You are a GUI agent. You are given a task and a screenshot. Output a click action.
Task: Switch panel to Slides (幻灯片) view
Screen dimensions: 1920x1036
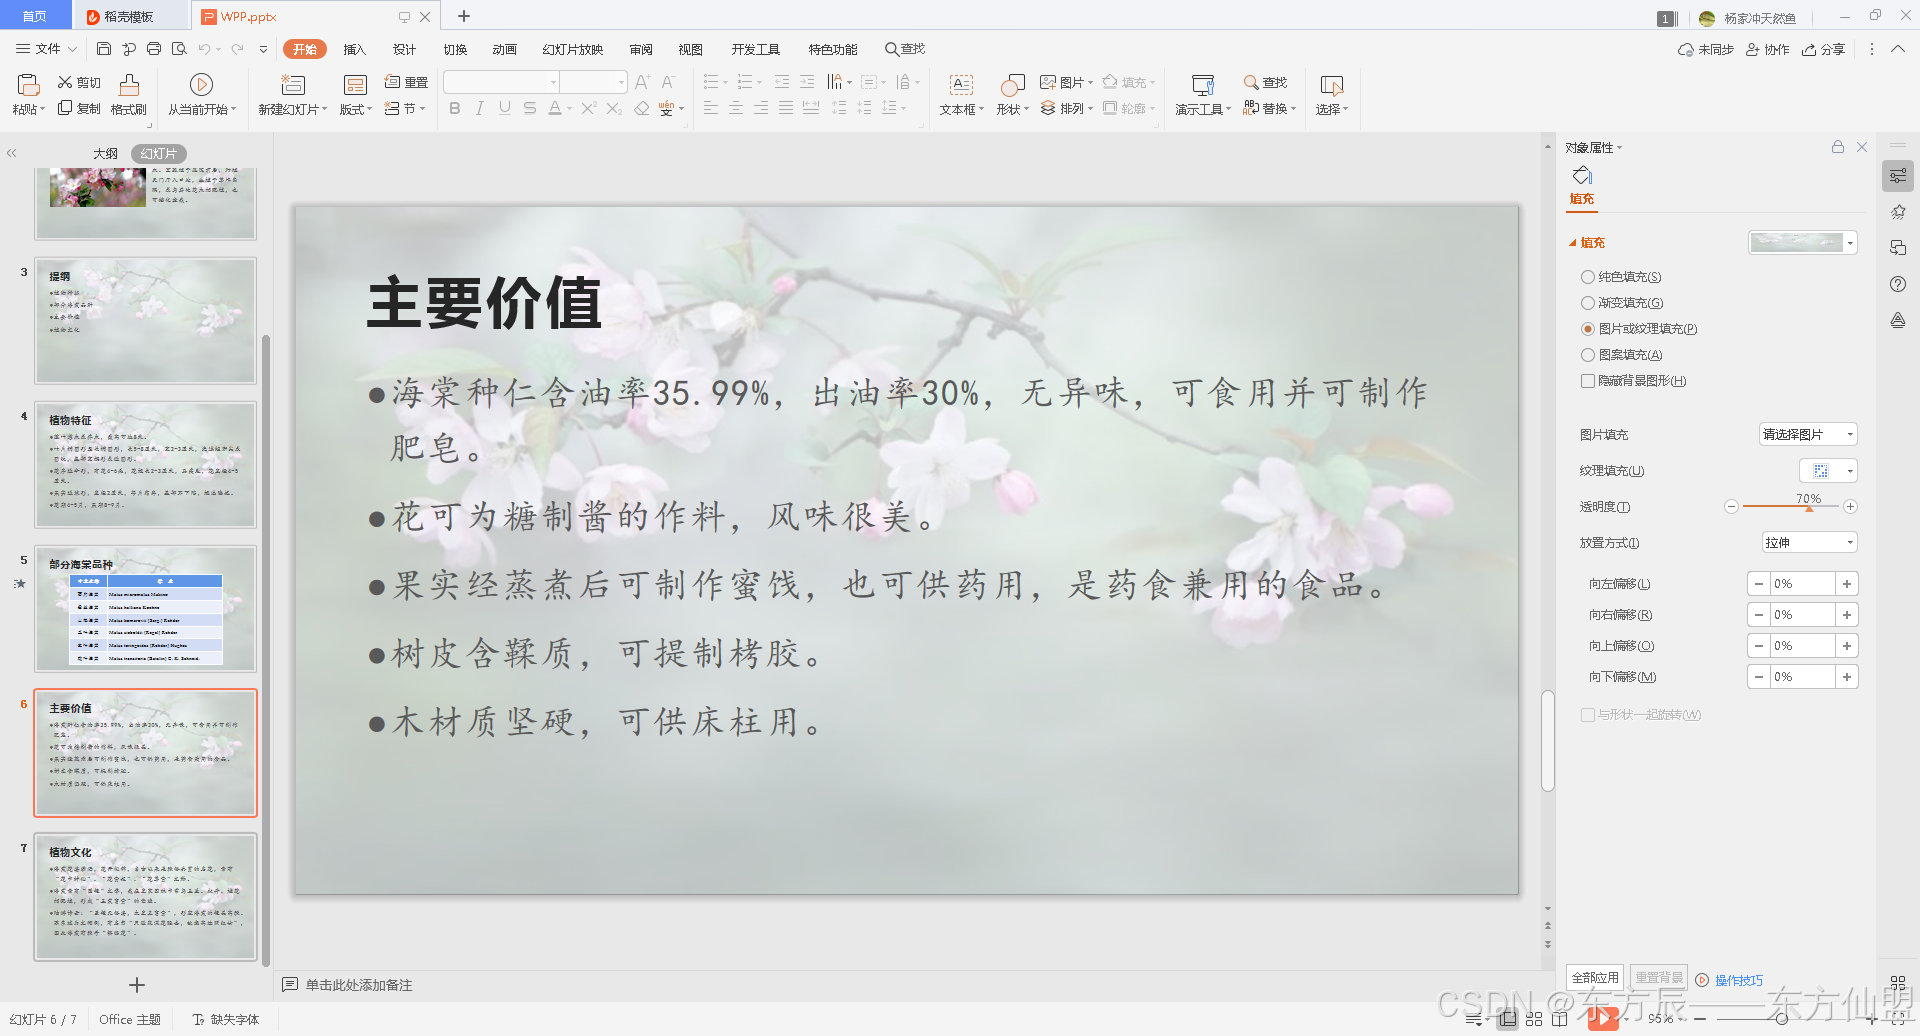tap(159, 153)
